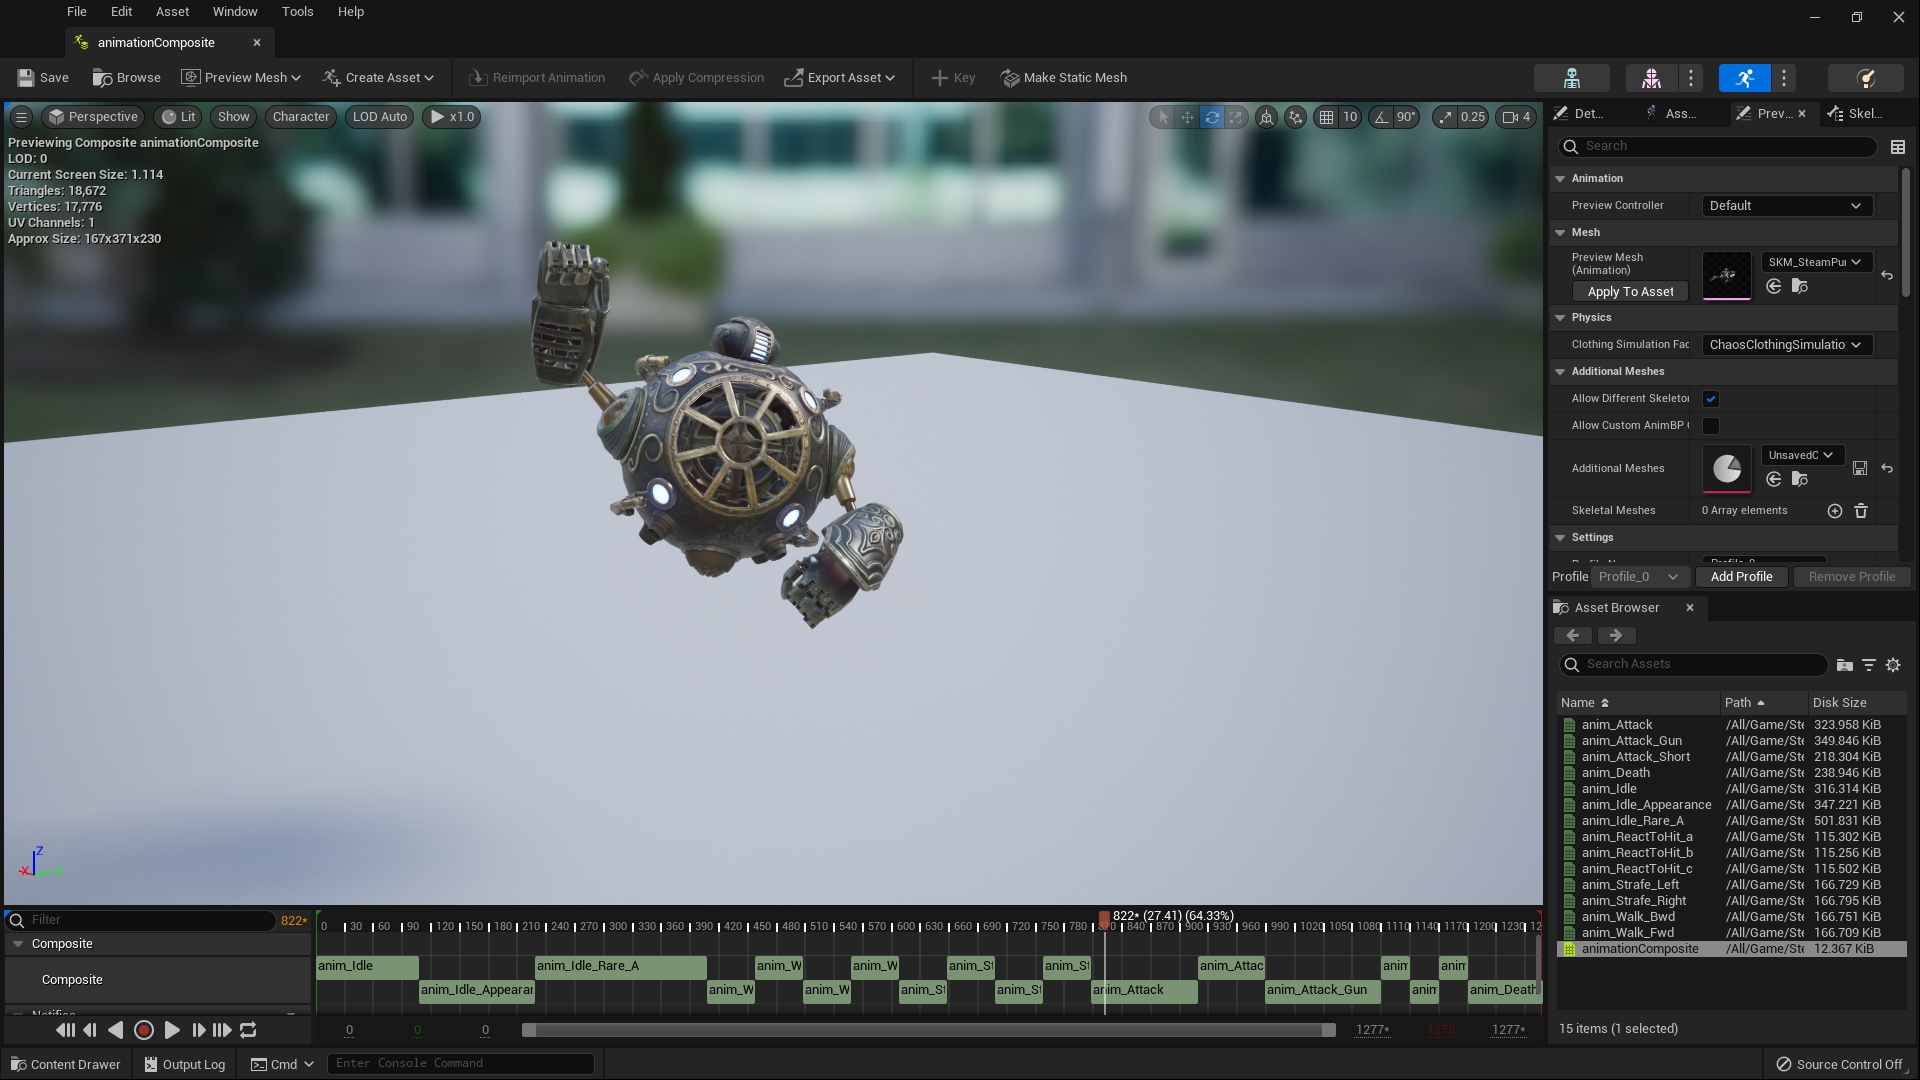Open the Clothing Simulation Factory dropdown

[x=1785, y=345]
